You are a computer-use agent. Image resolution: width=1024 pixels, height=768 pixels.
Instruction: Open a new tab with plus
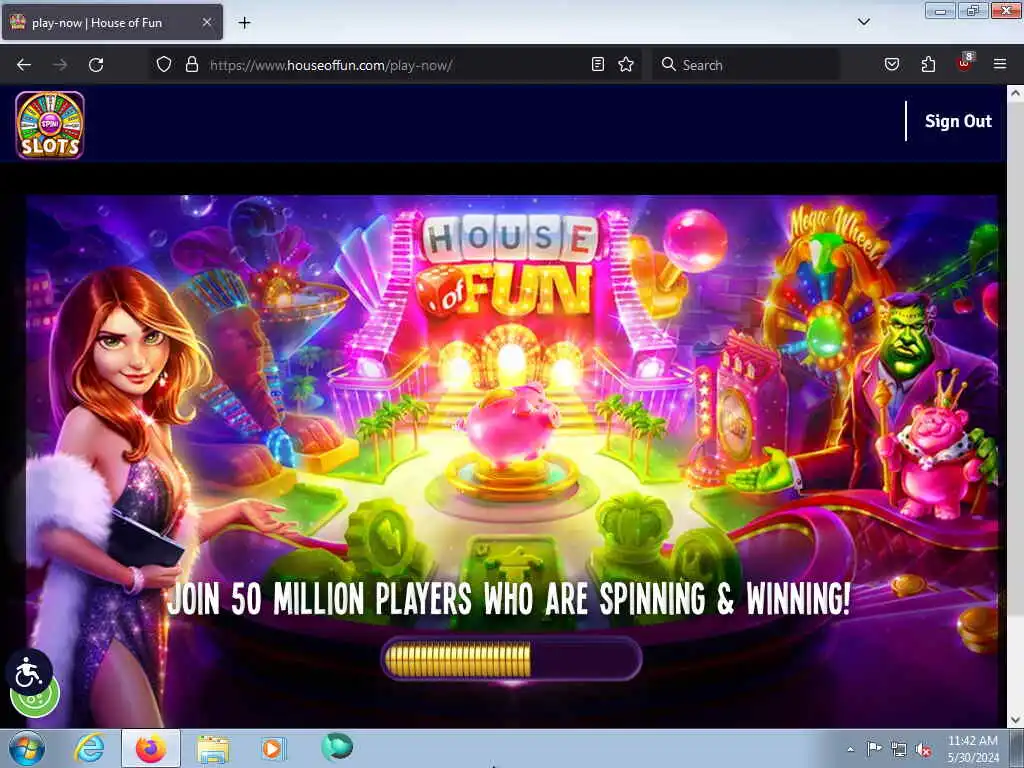[x=244, y=23]
